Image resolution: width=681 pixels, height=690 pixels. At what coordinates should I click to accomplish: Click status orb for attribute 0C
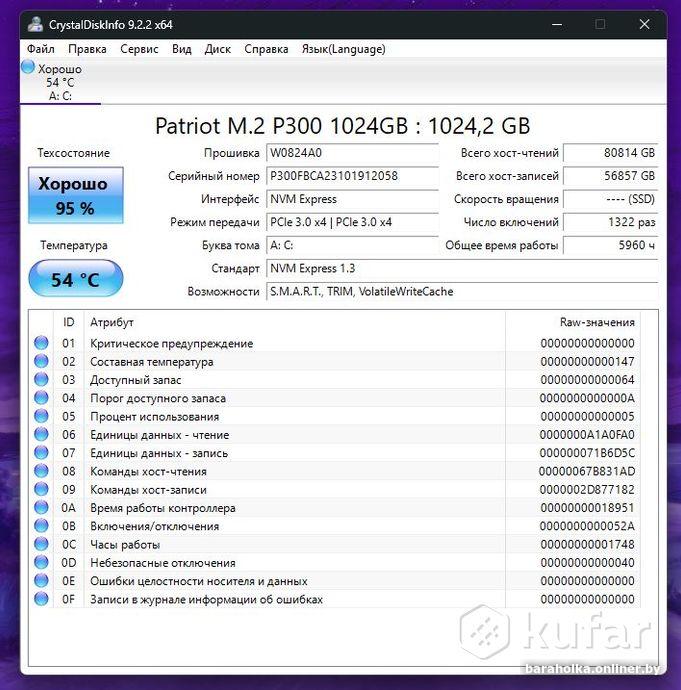click(41, 544)
